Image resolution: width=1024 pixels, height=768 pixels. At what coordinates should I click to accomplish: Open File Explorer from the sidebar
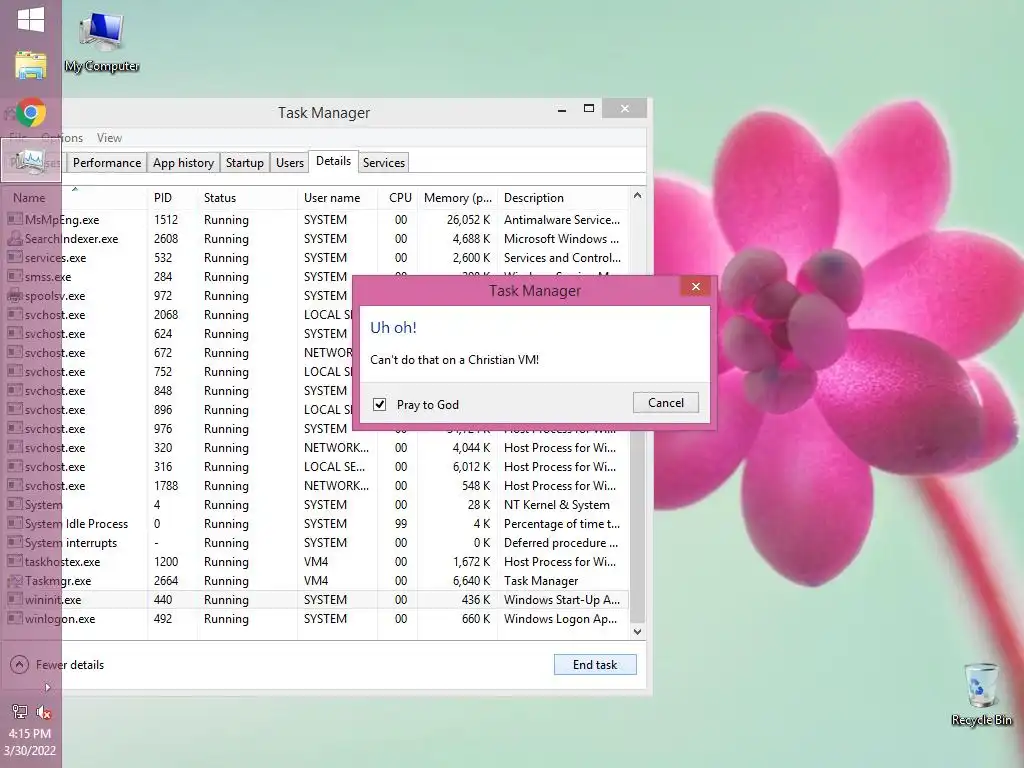(31, 65)
